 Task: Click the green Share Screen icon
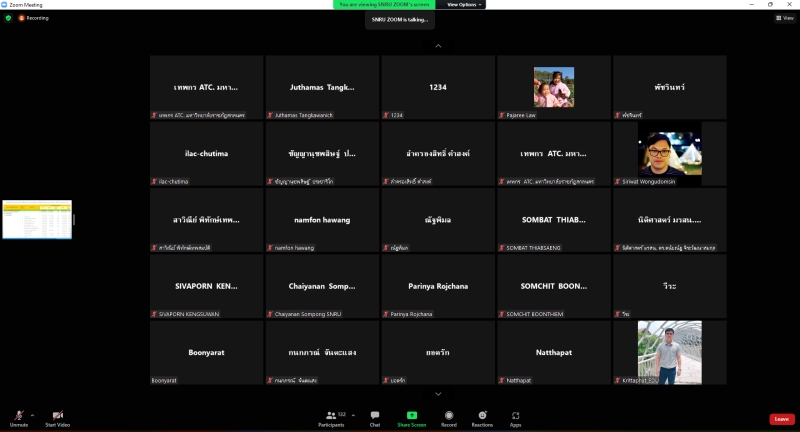click(x=411, y=416)
